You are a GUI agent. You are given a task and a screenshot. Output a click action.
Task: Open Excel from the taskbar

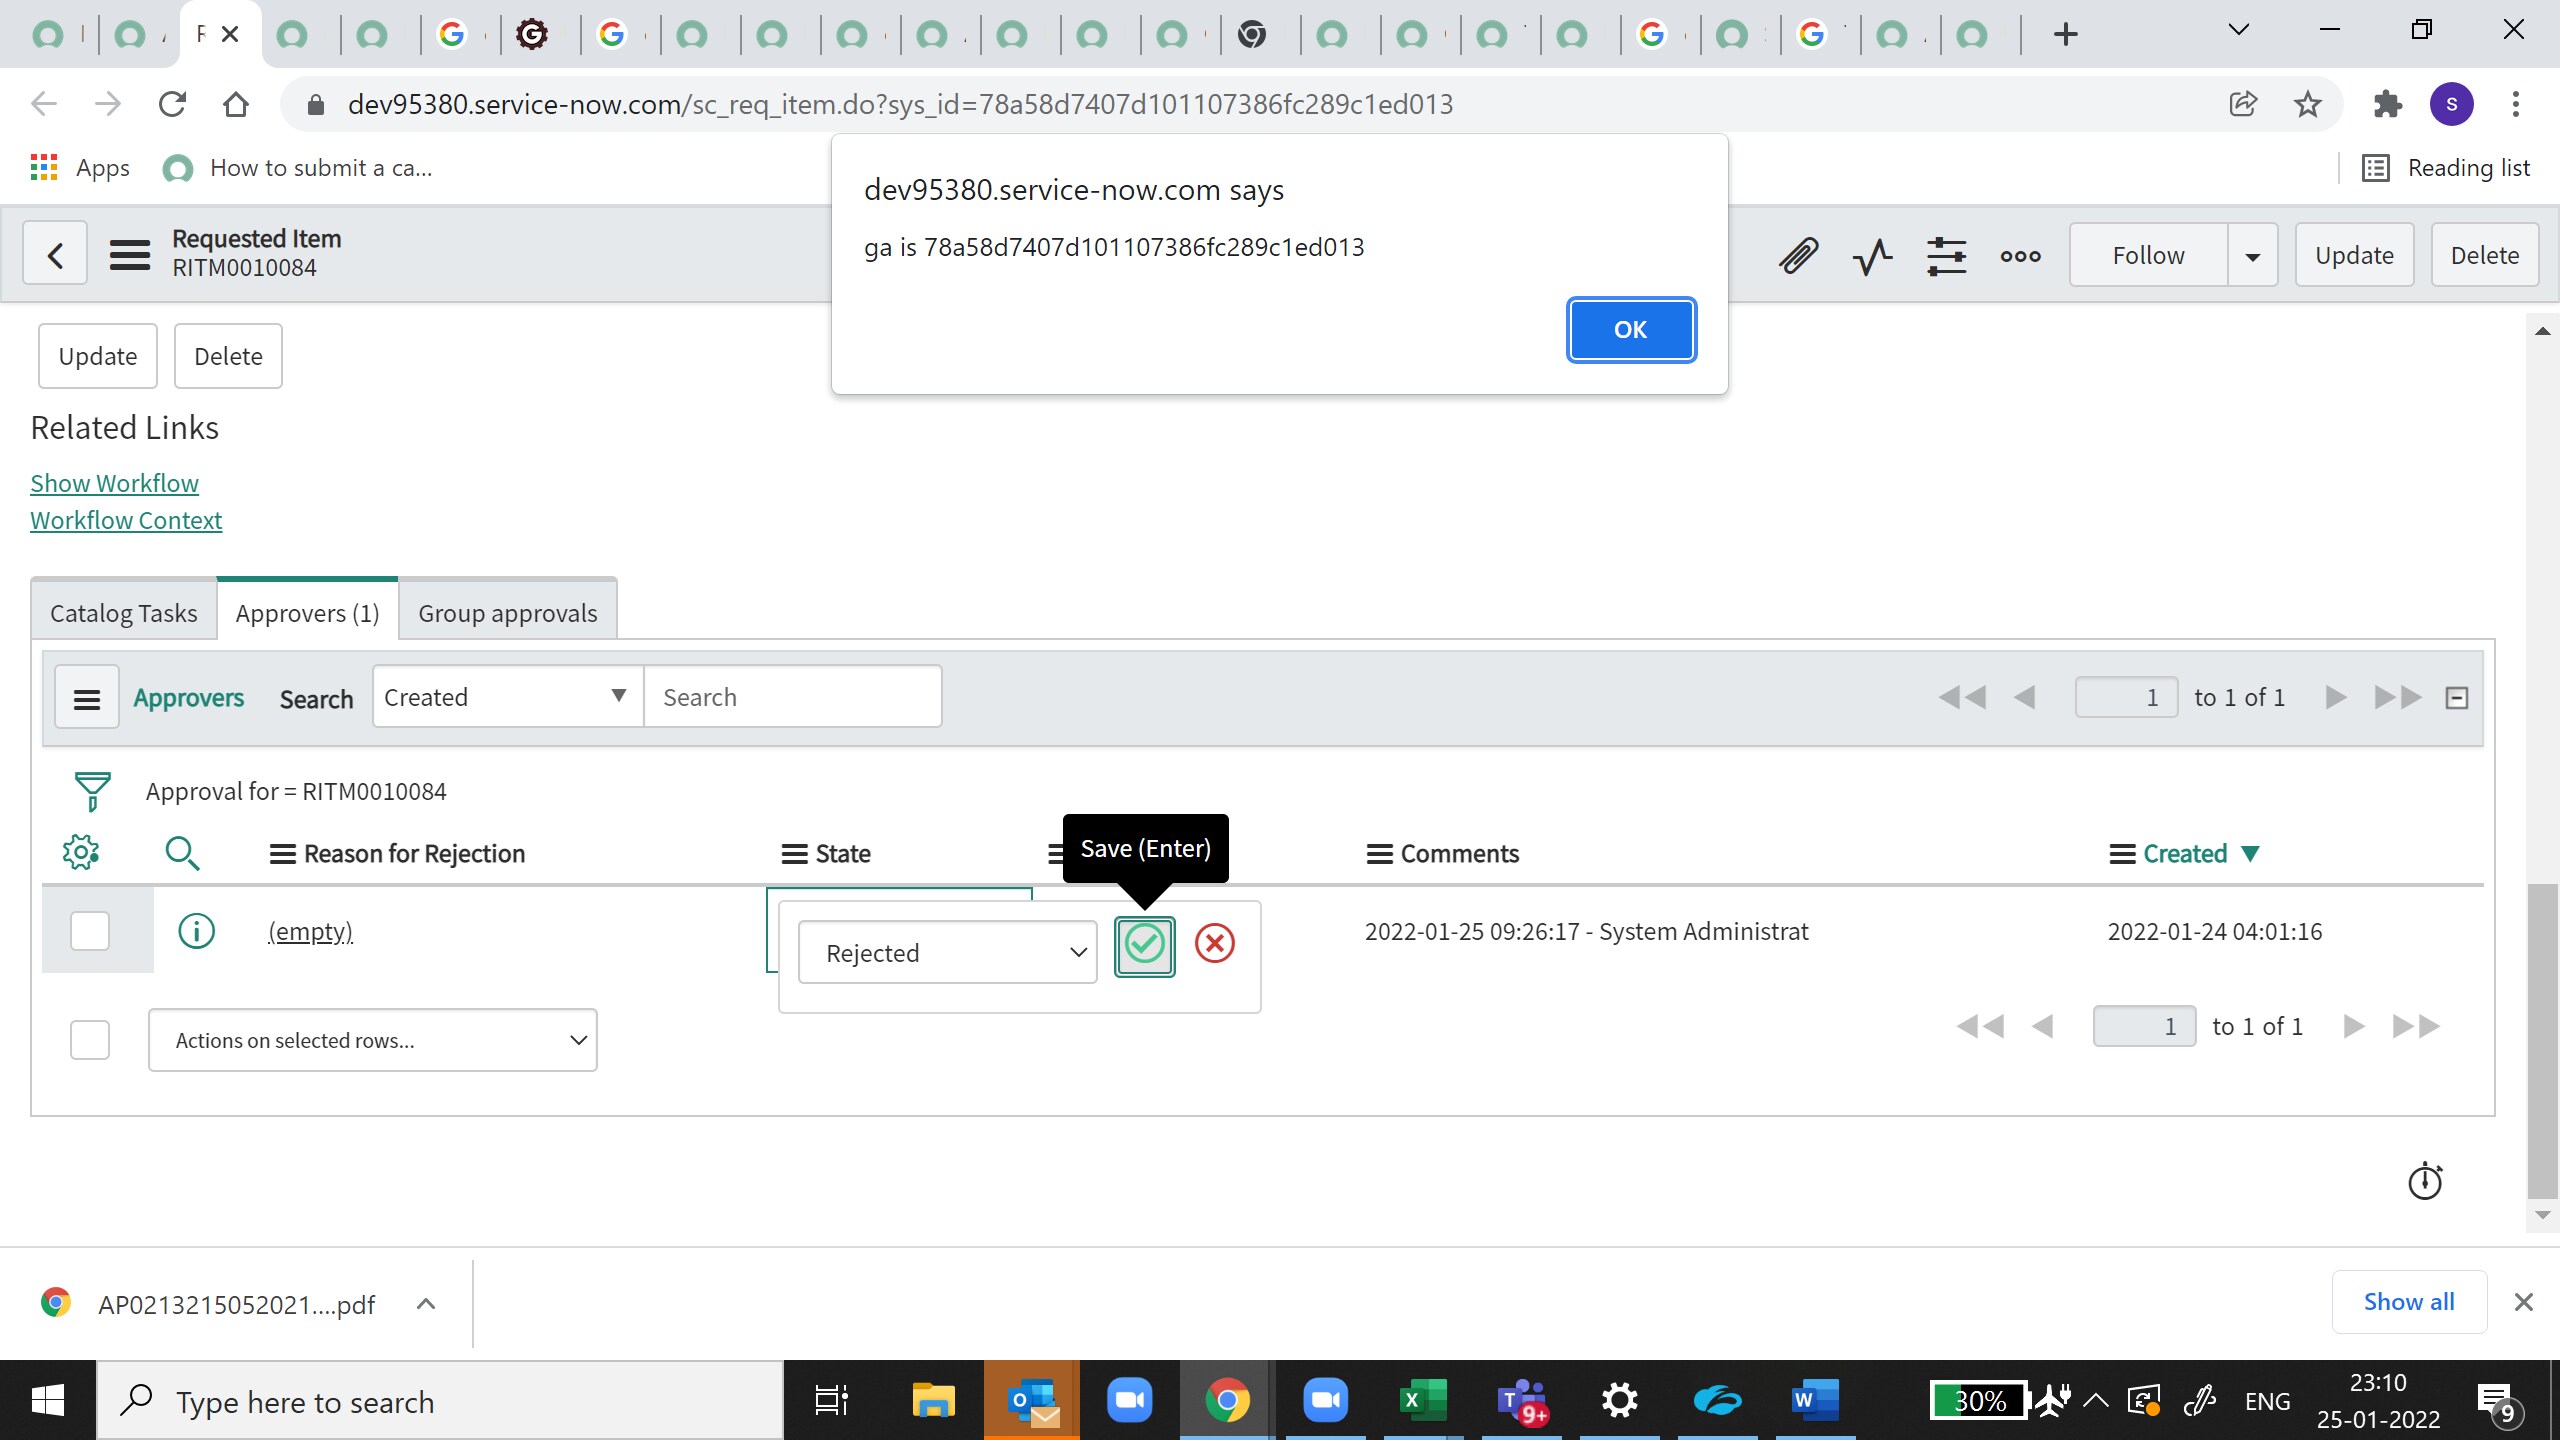tap(1423, 1400)
